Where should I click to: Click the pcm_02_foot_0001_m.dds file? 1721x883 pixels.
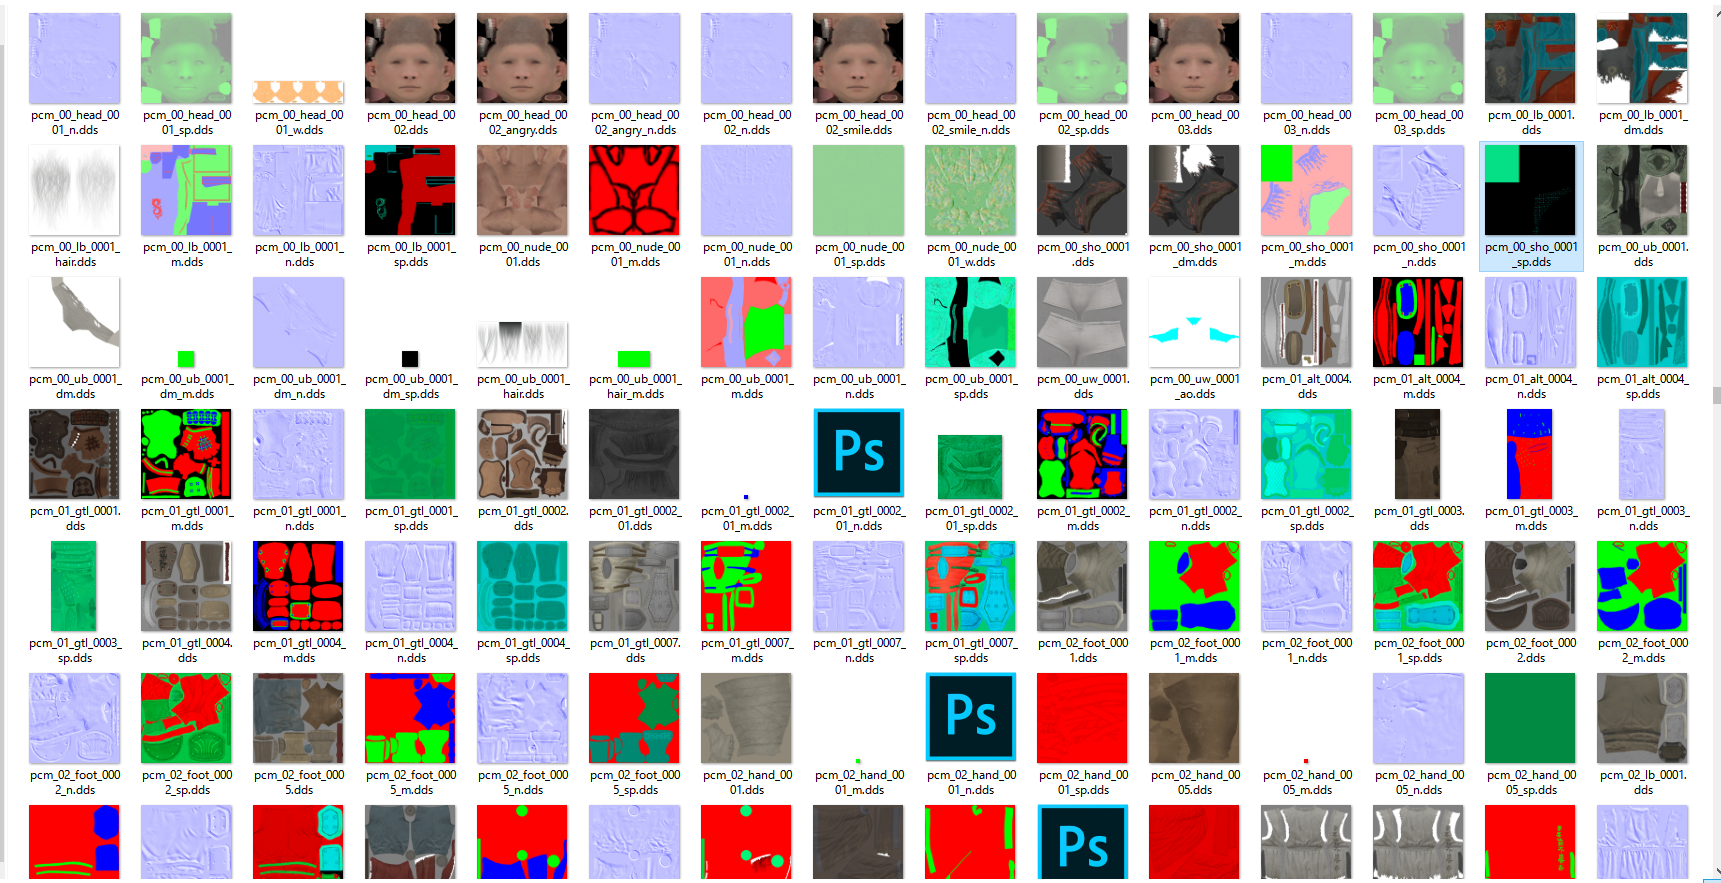[1194, 586]
